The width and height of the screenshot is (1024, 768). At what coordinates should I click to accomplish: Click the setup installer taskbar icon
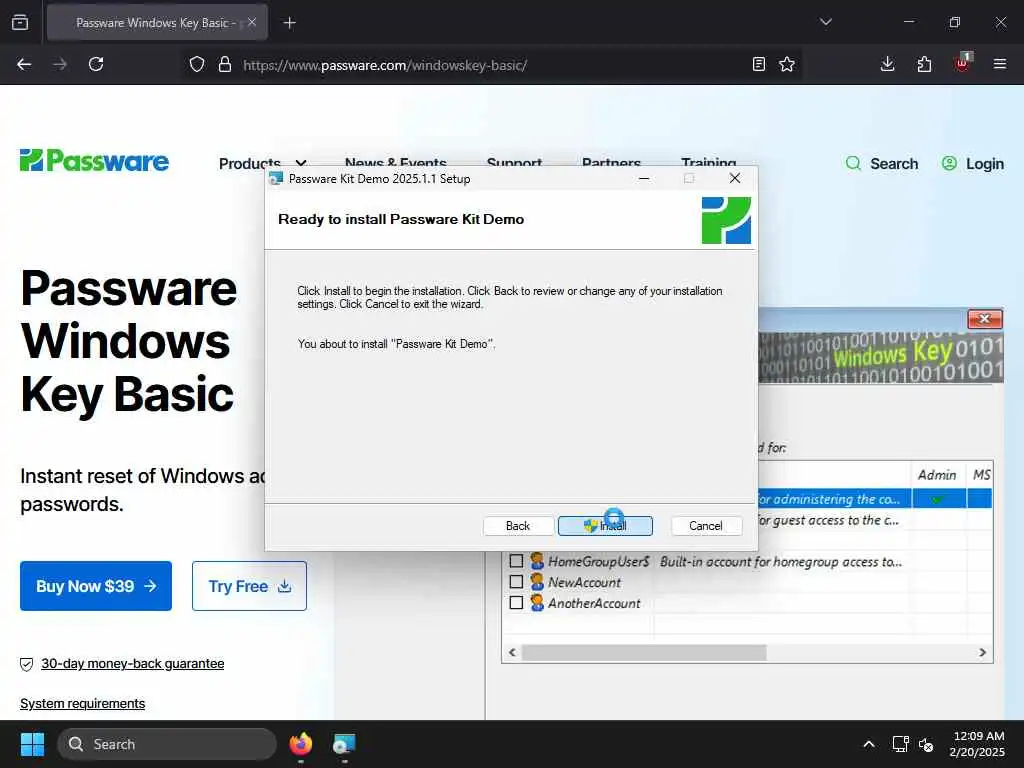[344, 744]
